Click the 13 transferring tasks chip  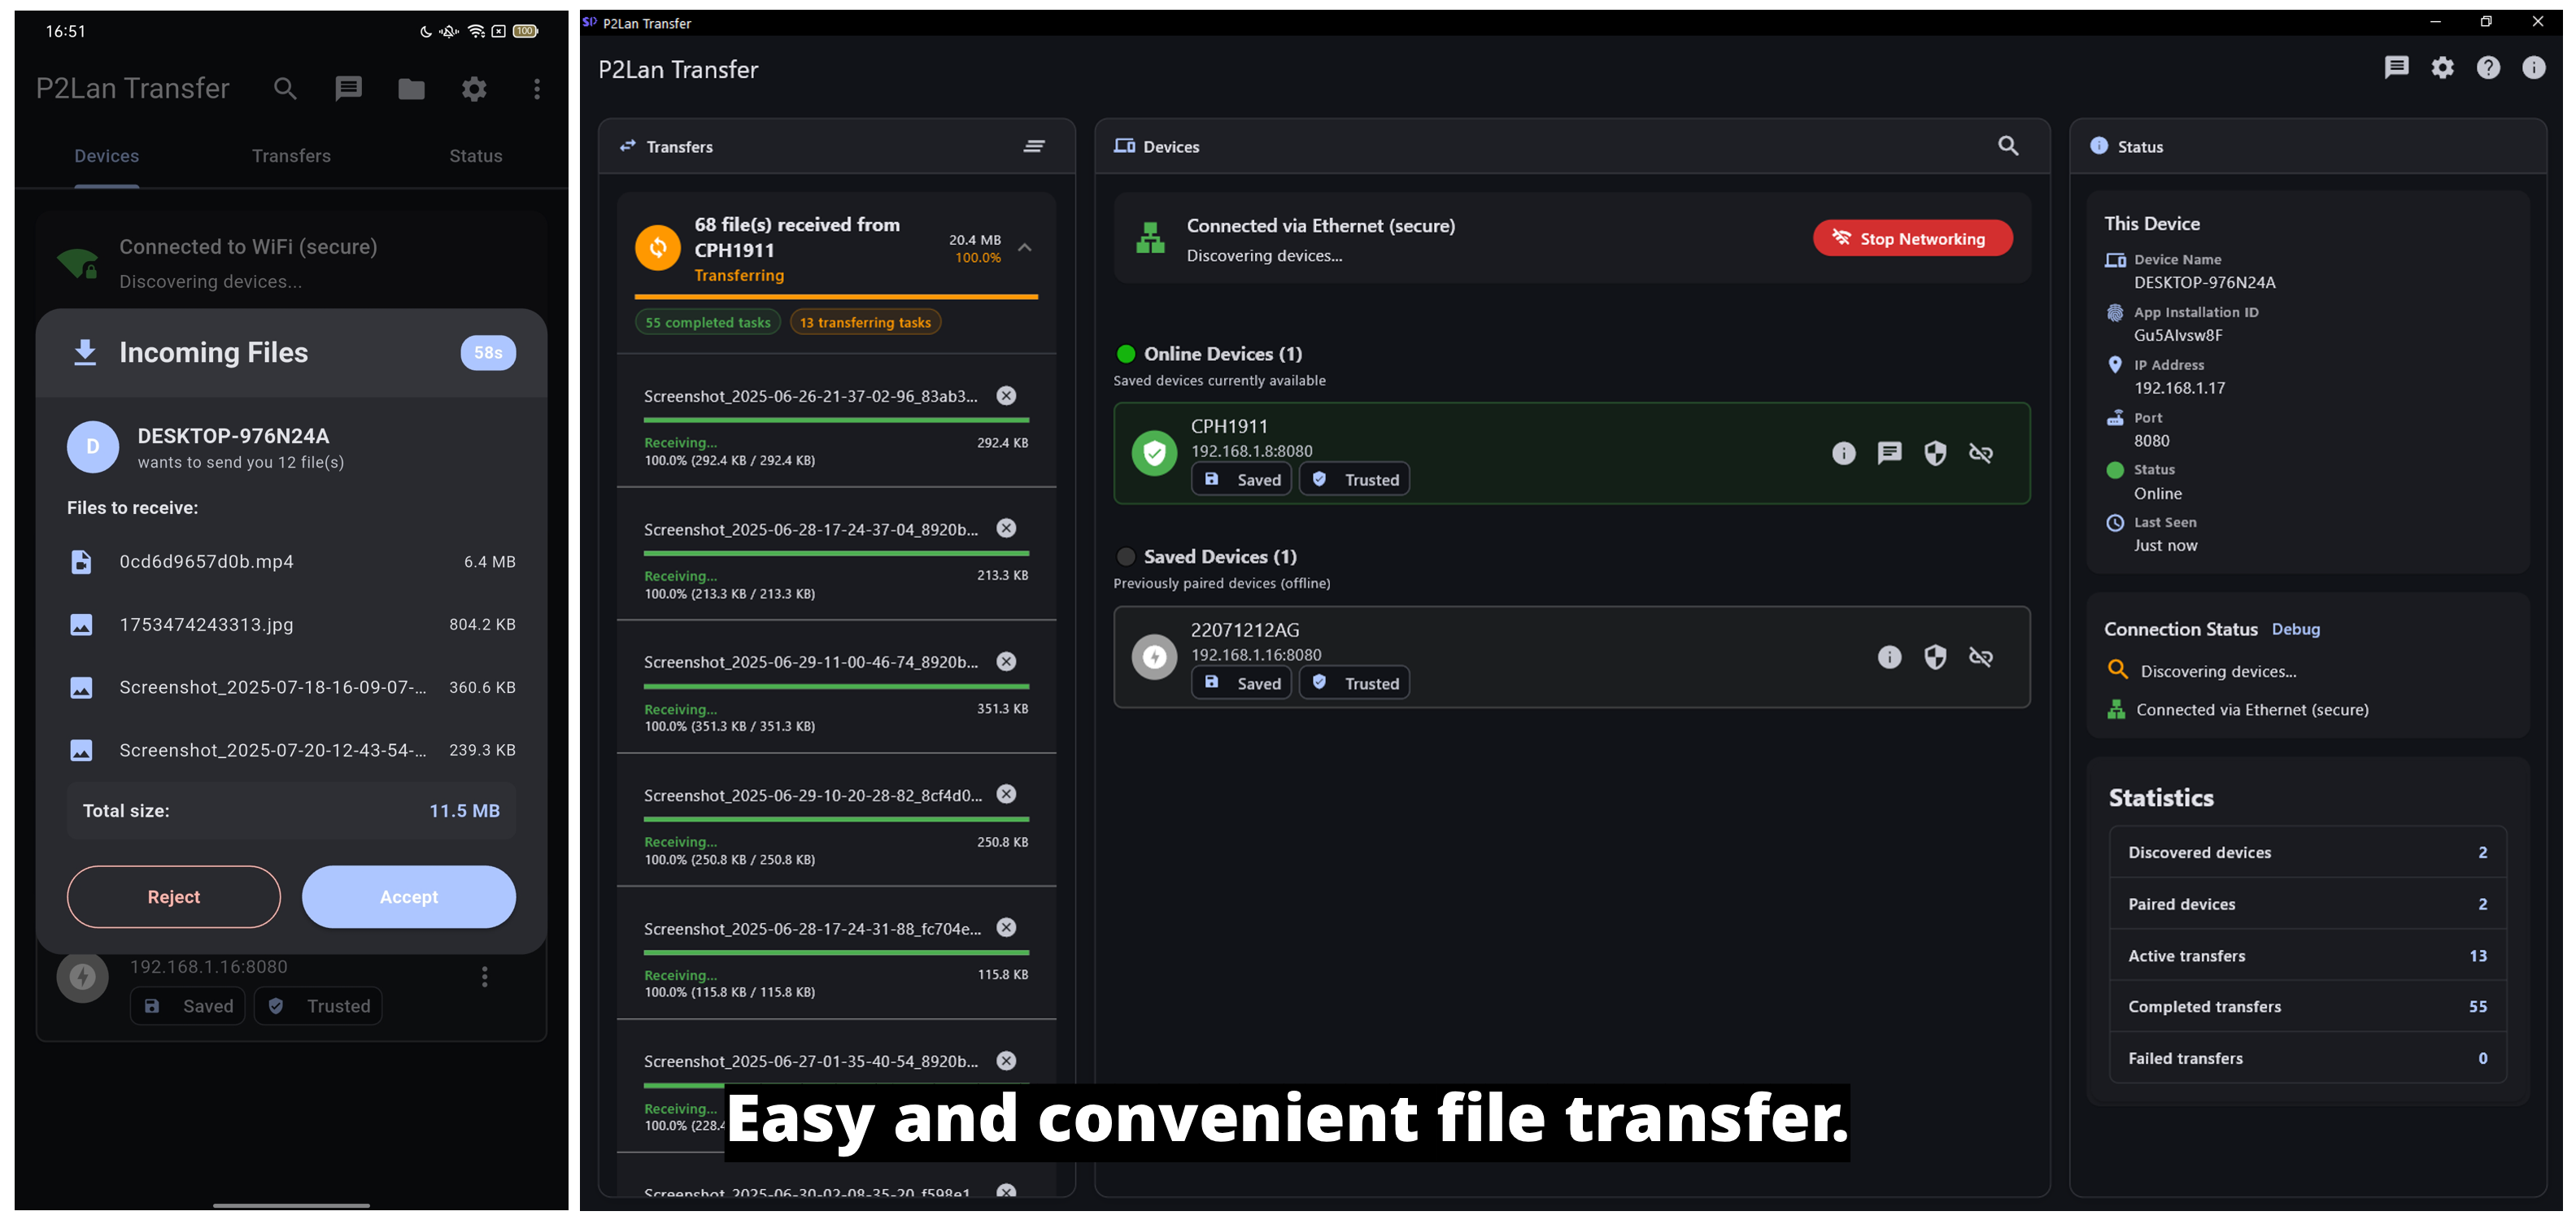pos(865,322)
